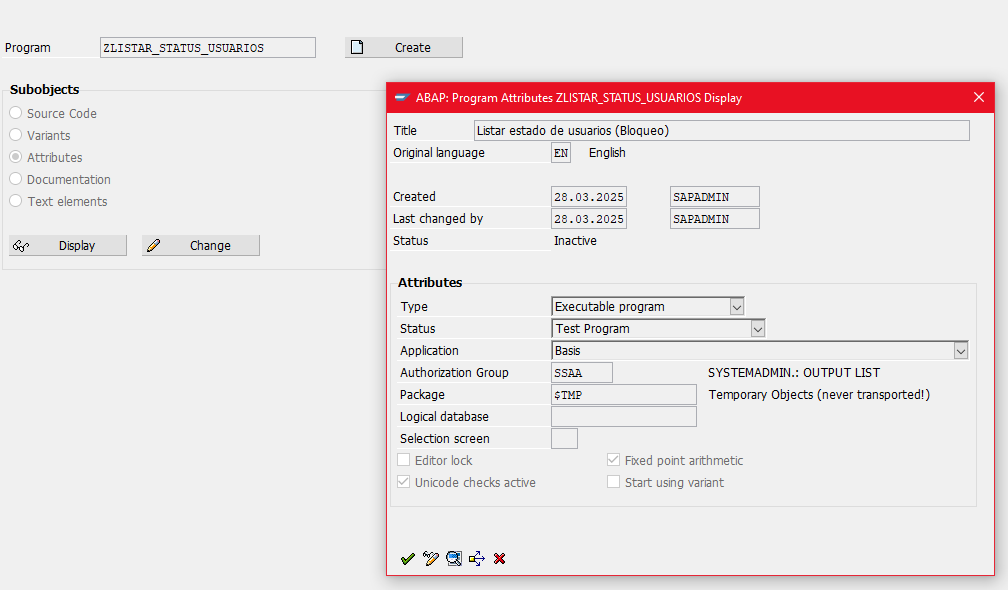Click the blue arrows transfer icon in dialog
This screenshot has height=590, width=1008.
[x=477, y=559]
